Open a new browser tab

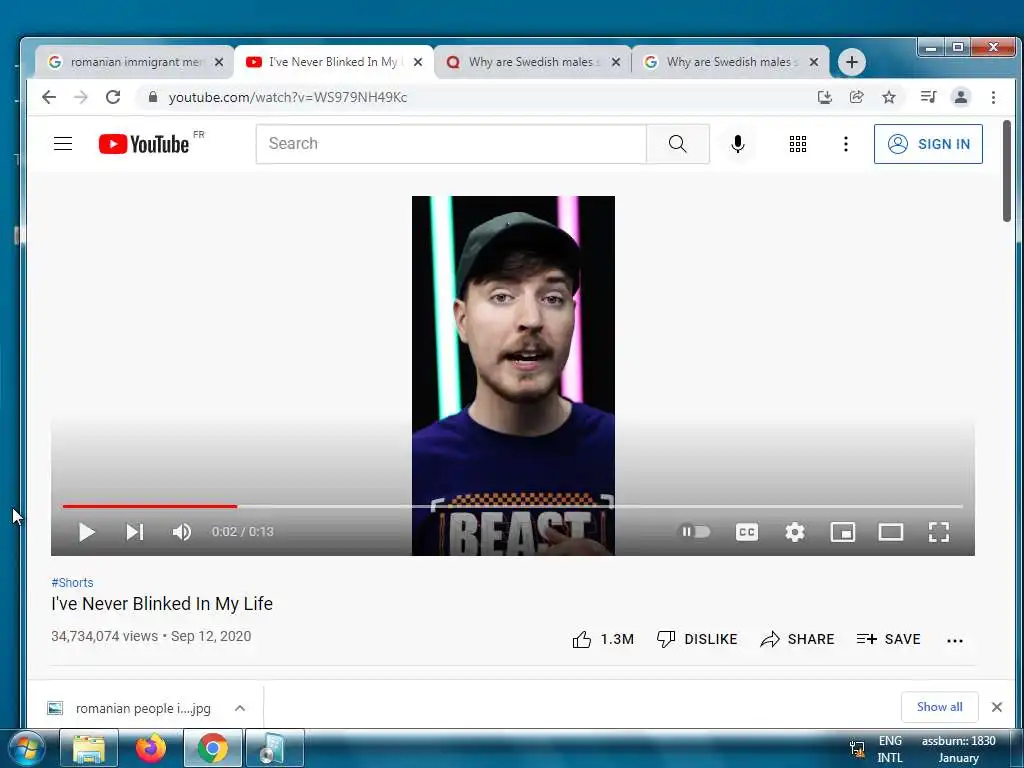pos(852,62)
